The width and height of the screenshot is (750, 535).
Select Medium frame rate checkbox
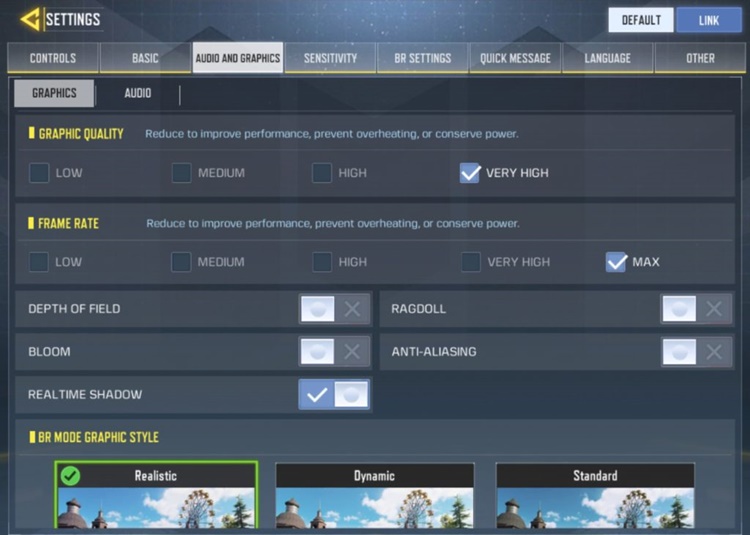(181, 262)
